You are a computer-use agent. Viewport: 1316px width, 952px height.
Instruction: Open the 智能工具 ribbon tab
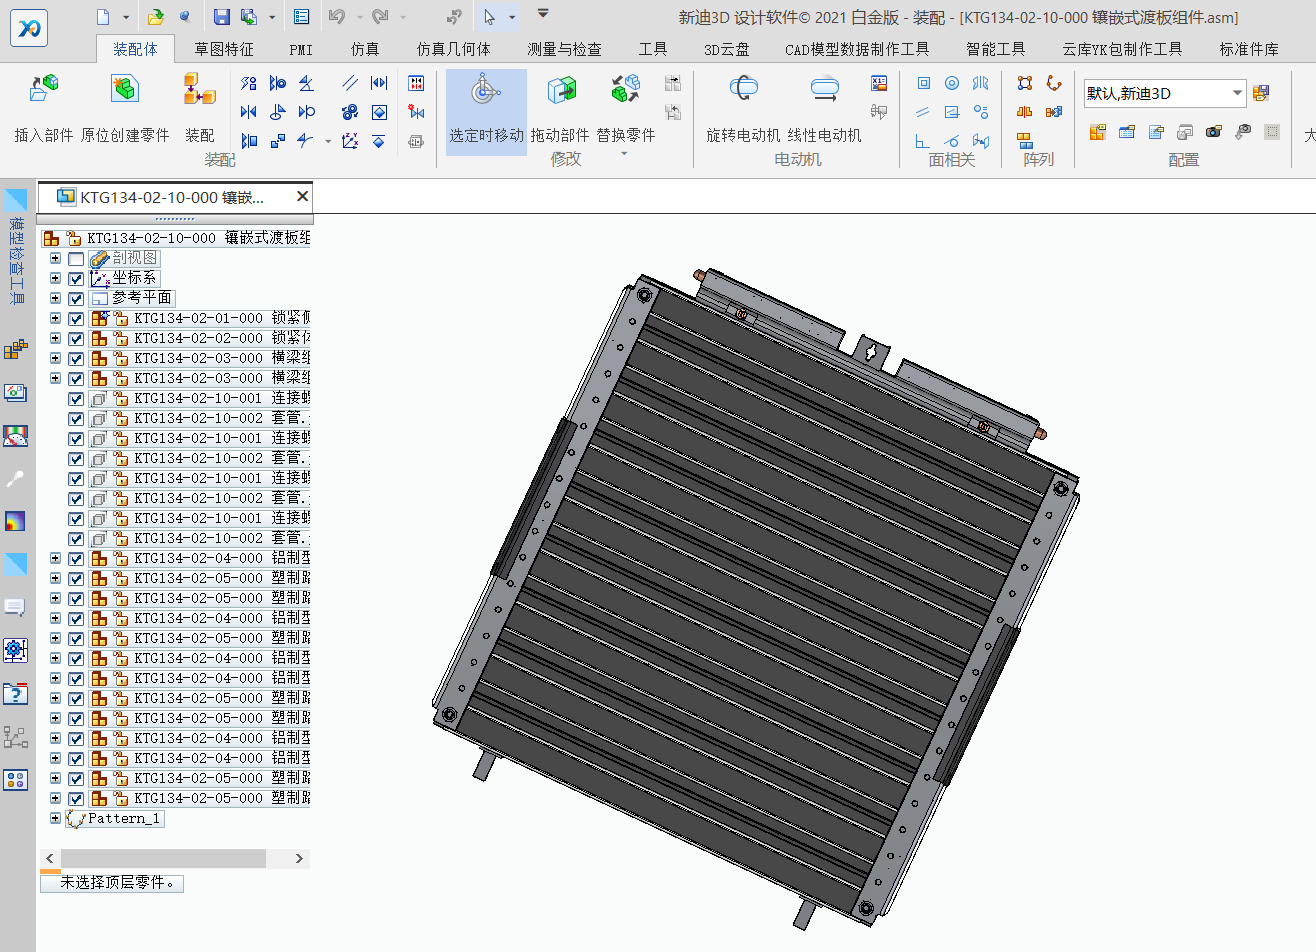click(995, 49)
